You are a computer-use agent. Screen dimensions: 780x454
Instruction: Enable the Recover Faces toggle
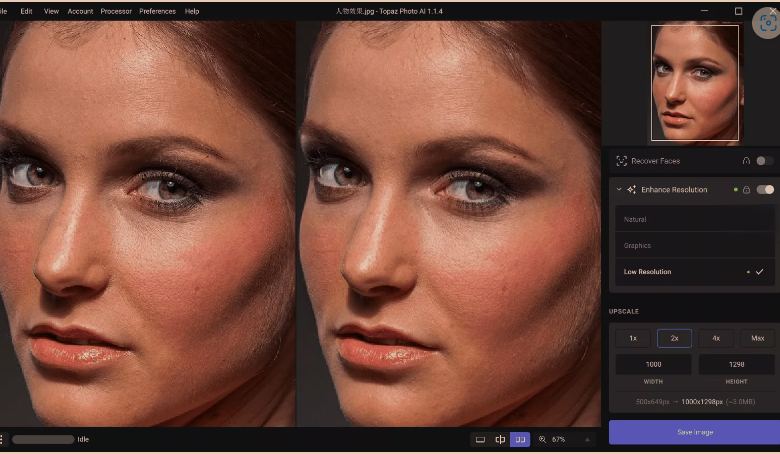764,161
